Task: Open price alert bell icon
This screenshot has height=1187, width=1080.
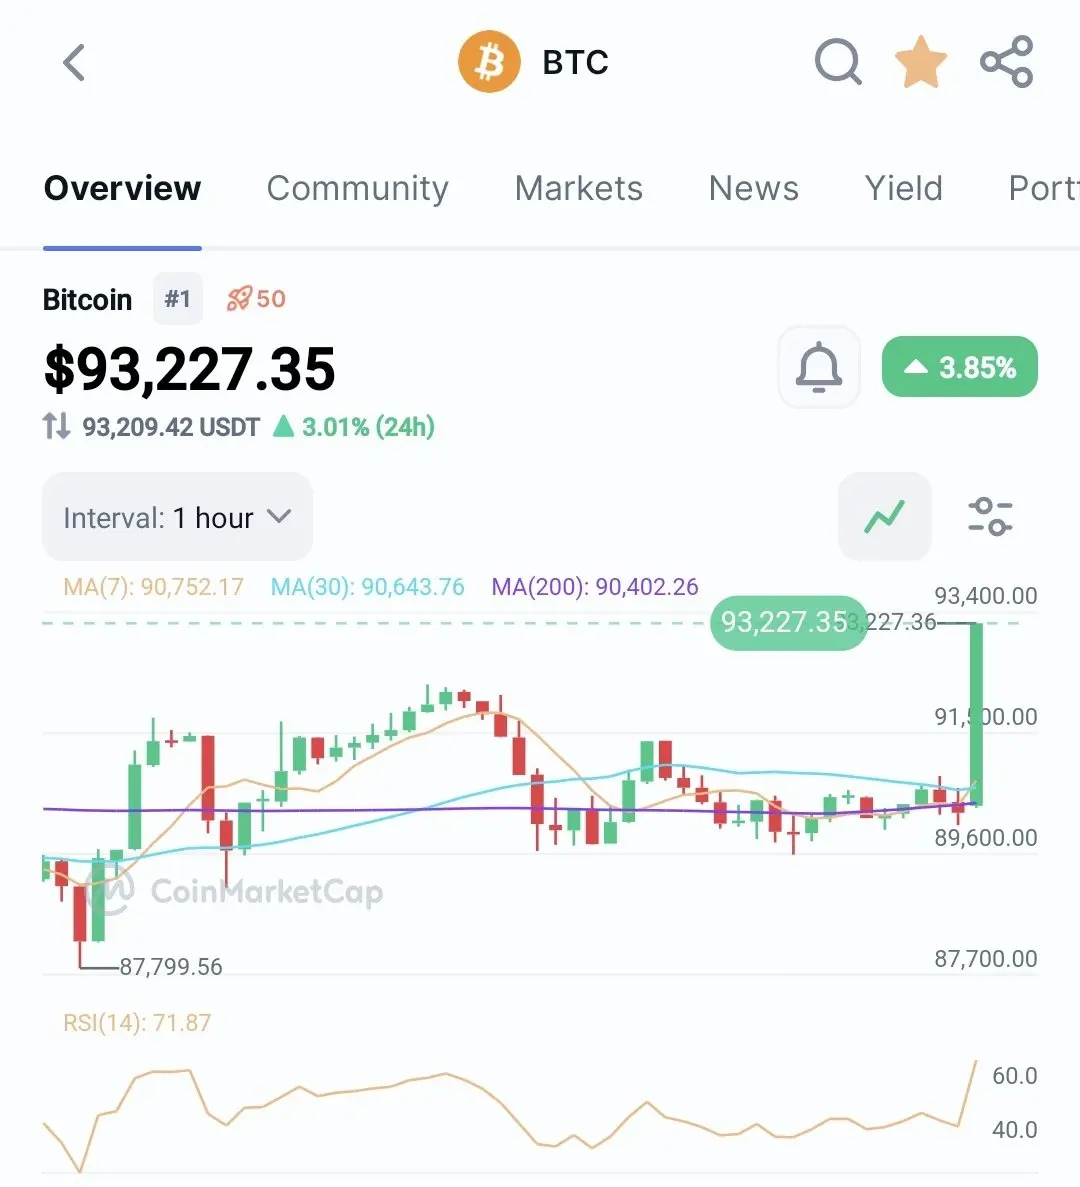Action: (818, 367)
